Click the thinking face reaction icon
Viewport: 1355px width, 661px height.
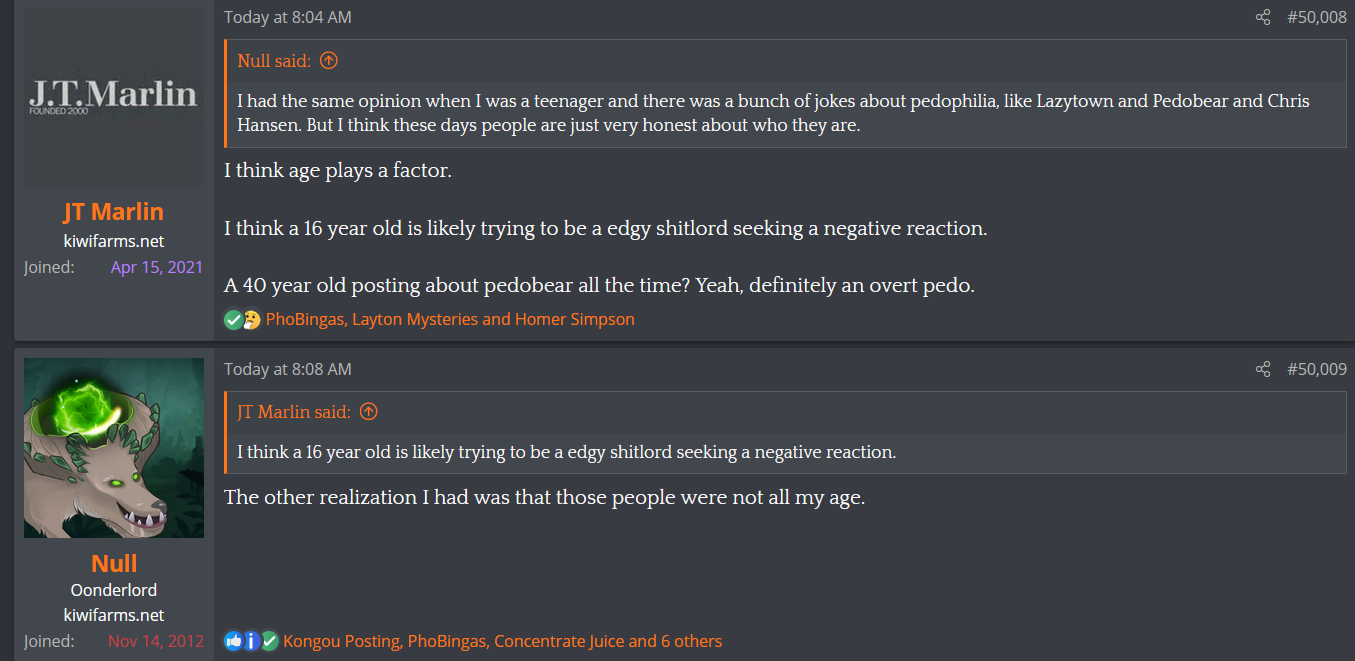click(x=251, y=320)
